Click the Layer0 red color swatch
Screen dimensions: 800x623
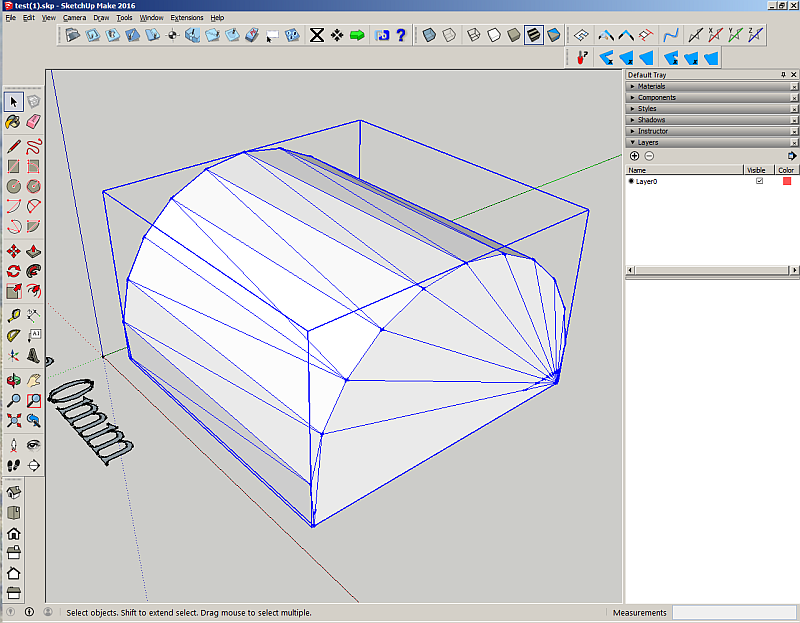[787, 181]
